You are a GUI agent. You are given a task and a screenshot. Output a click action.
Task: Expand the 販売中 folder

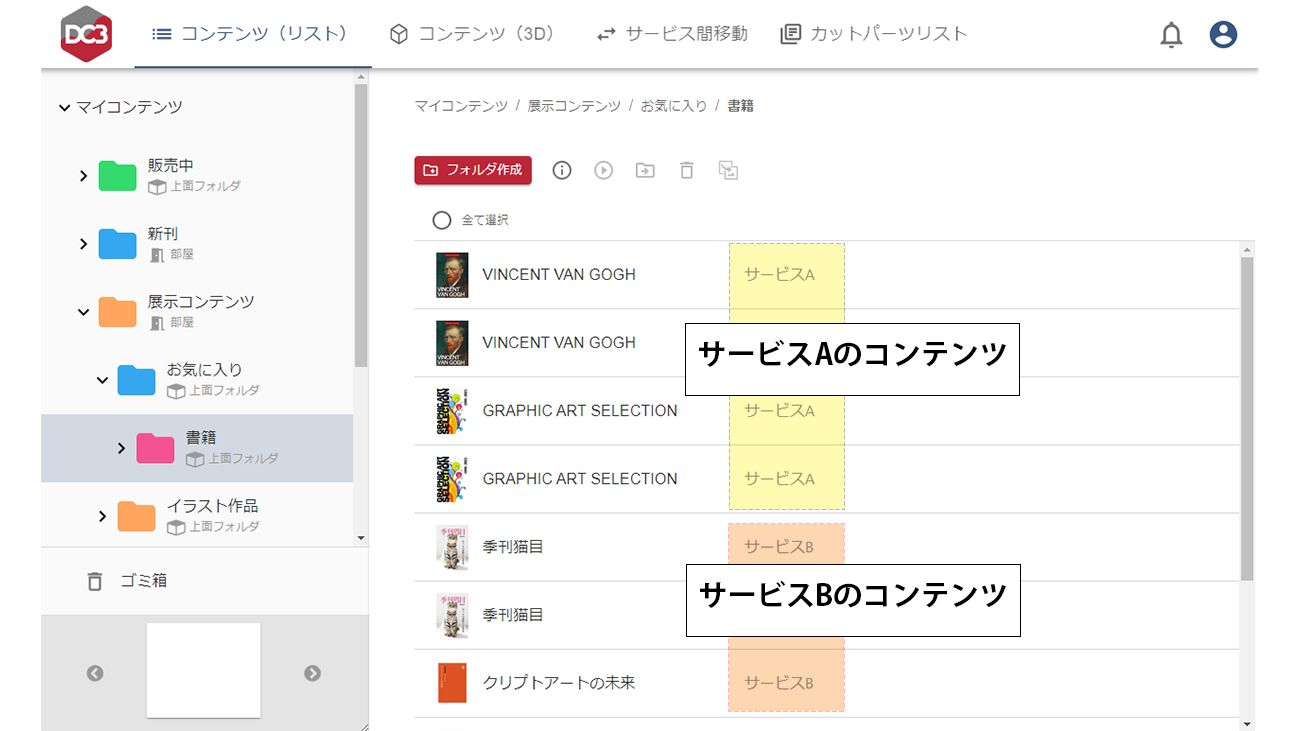(84, 176)
